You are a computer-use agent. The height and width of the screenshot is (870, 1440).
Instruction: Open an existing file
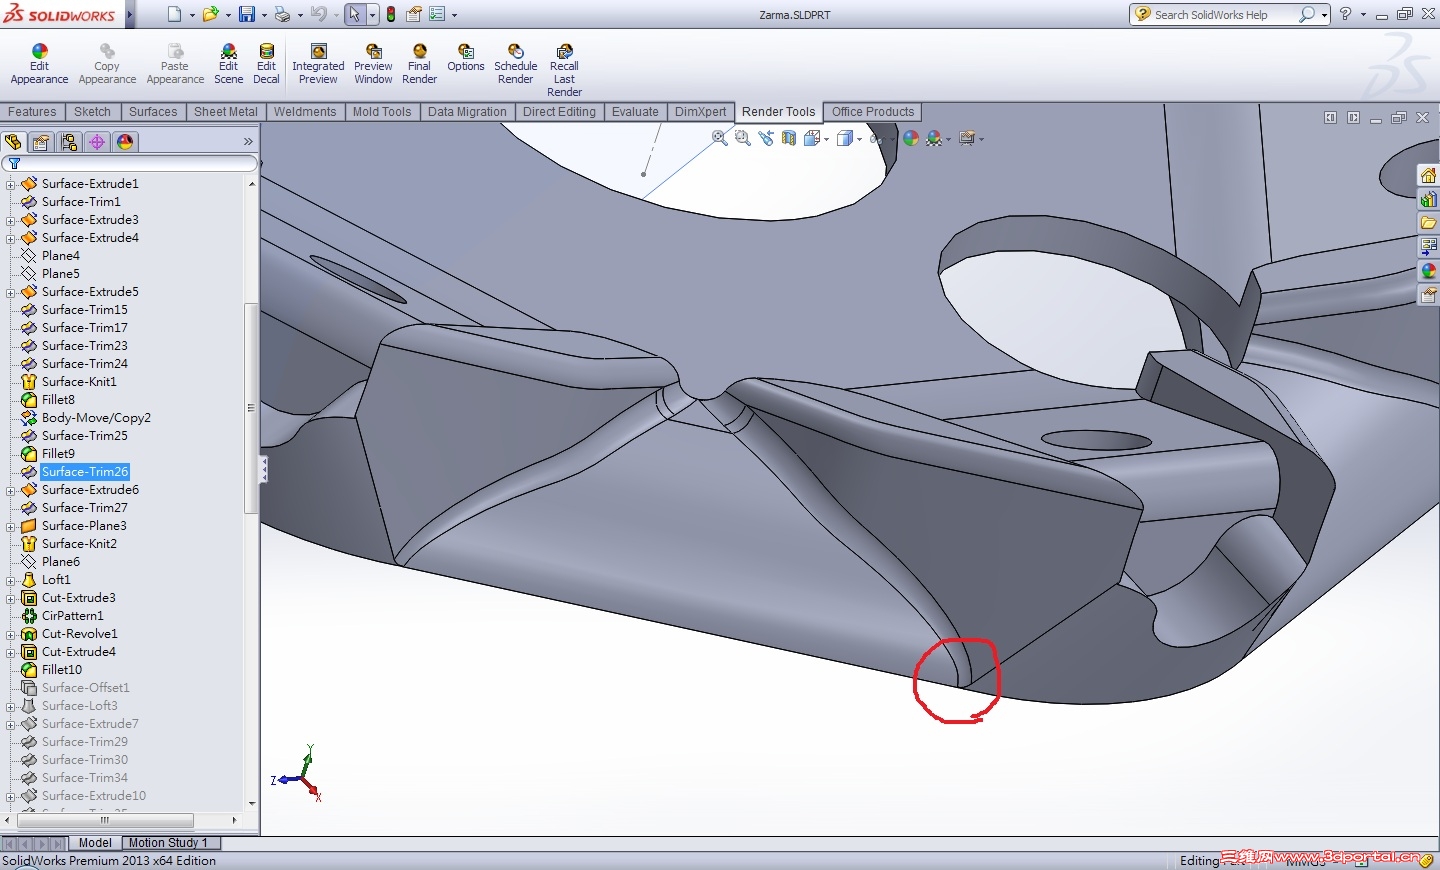(210, 14)
